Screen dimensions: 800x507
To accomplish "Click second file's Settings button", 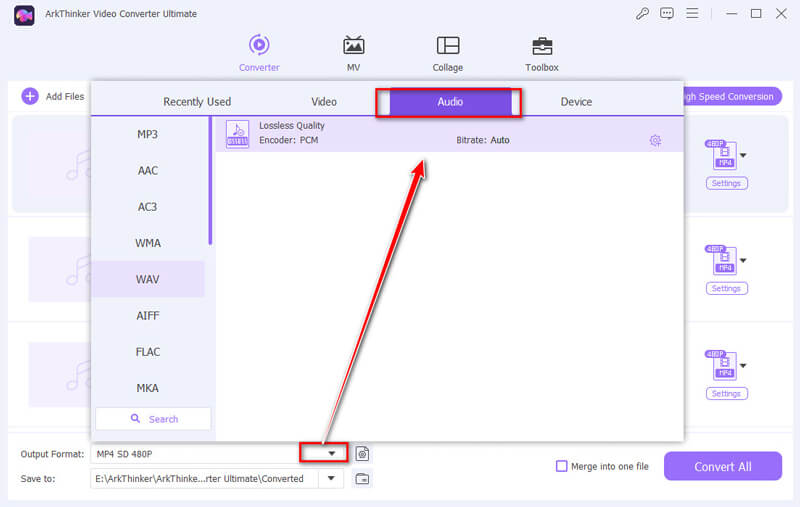I will 727,288.
